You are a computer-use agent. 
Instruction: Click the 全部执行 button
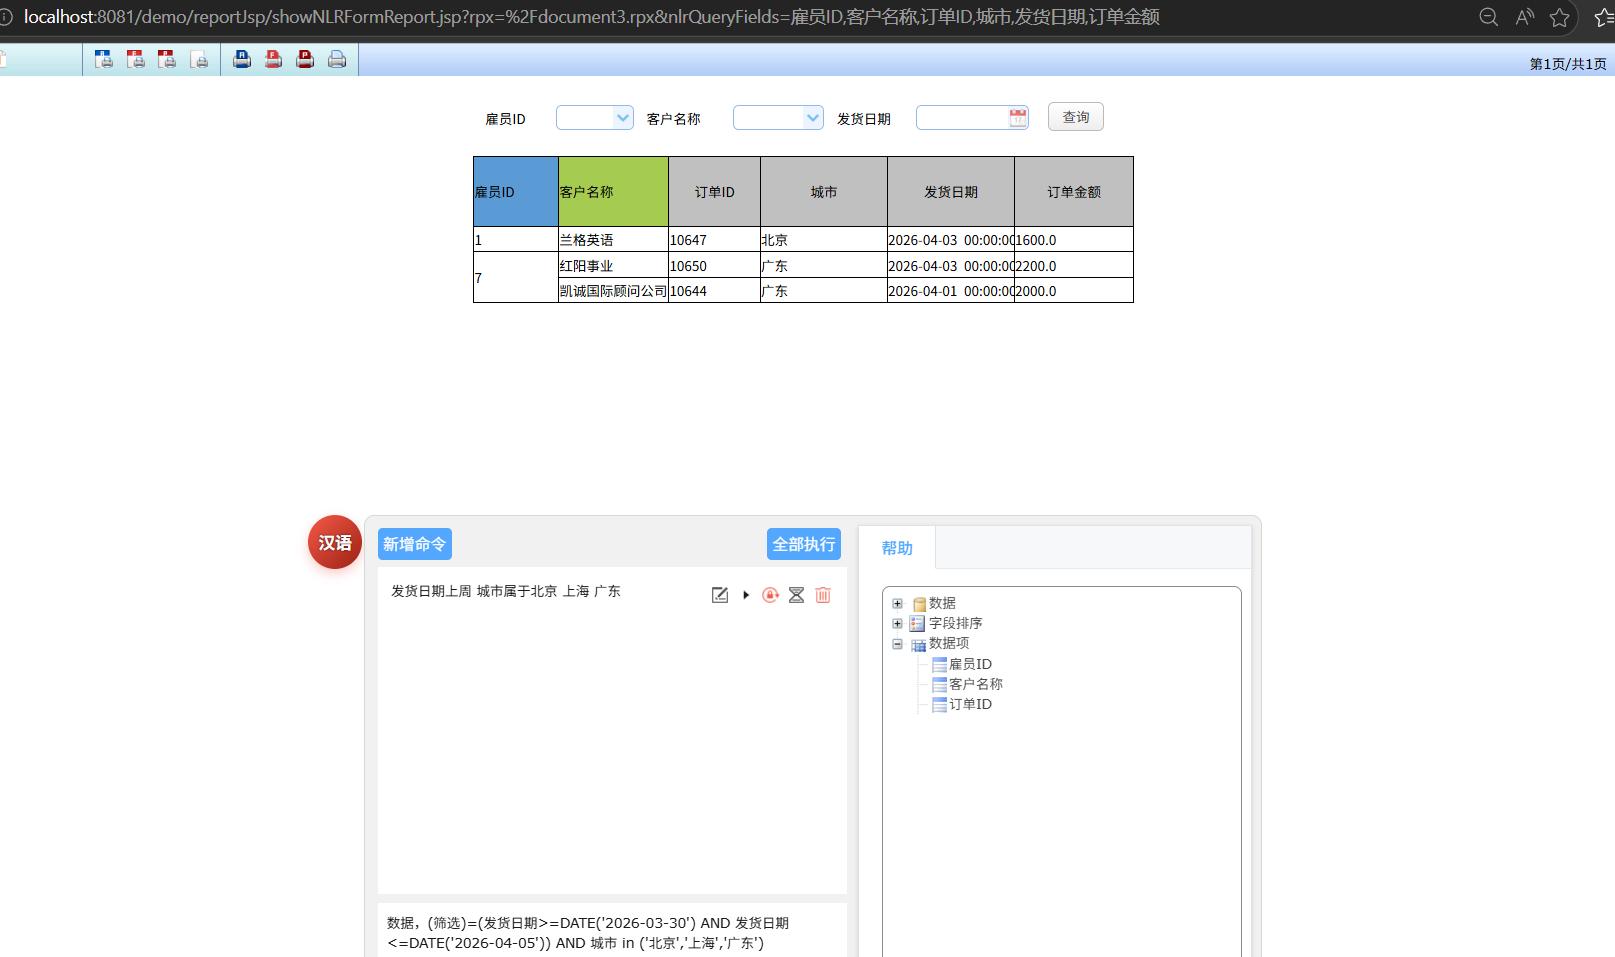point(804,544)
